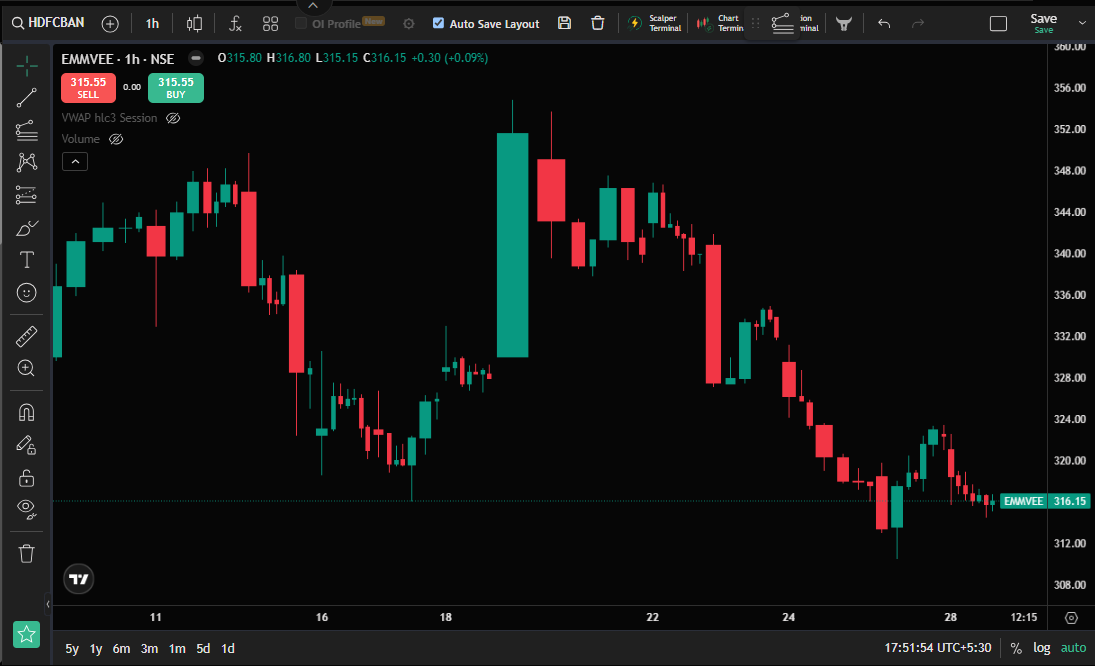Image resolution: width=1095 pixels, height=666 pixels.
Task: Open the chart layout square selector
Action: click(x=999, y=24)
